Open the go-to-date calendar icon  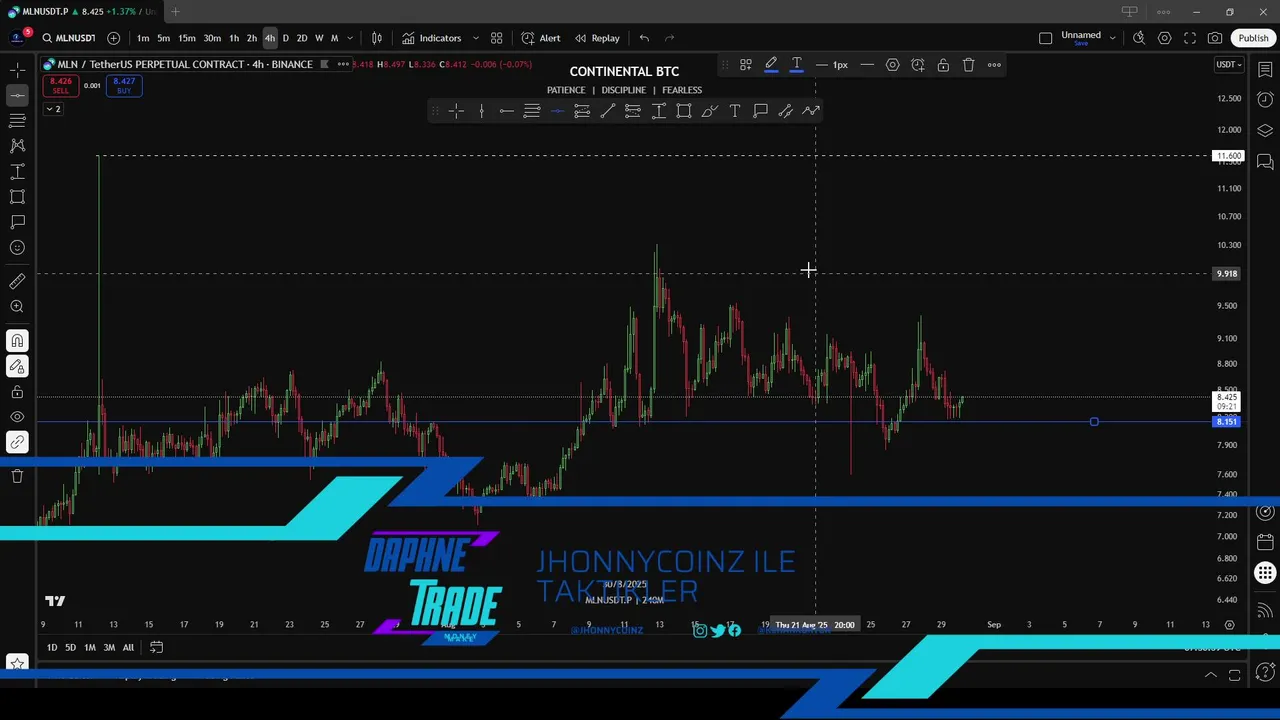(x=156, y=647)
